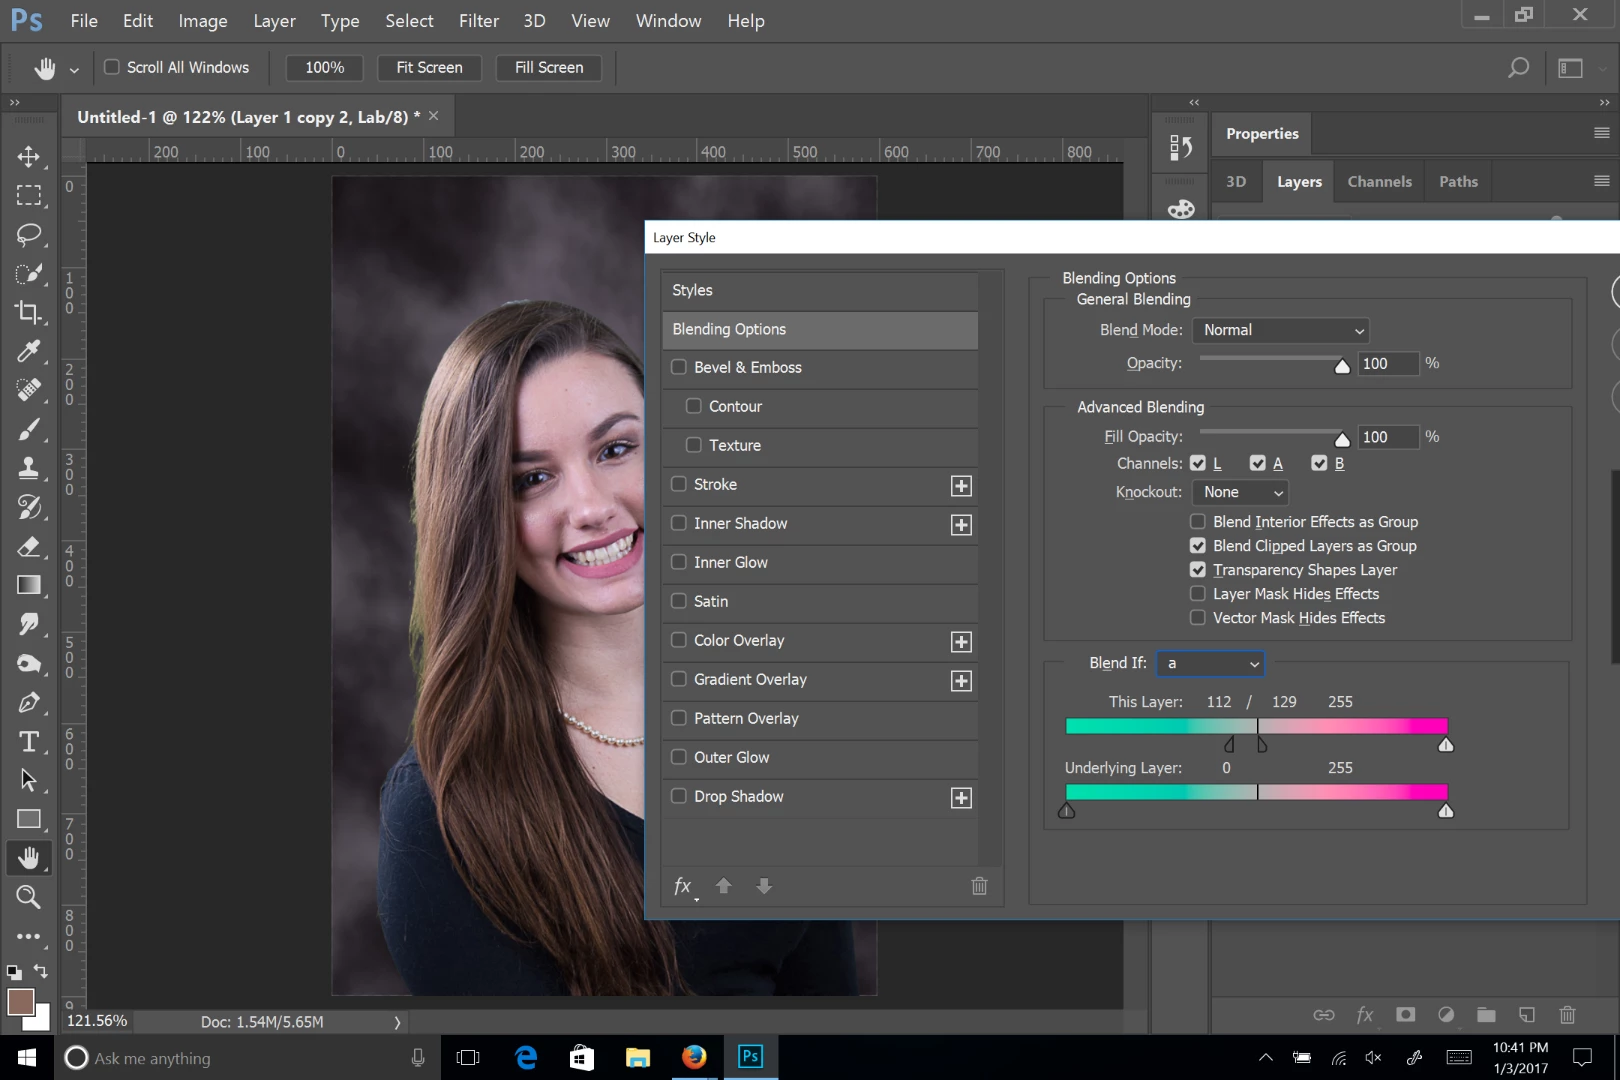Viewport: 1620px width, 1080px height.
Task: Toggle Scroll All Windows checkbox
Action: pos(112,67)
